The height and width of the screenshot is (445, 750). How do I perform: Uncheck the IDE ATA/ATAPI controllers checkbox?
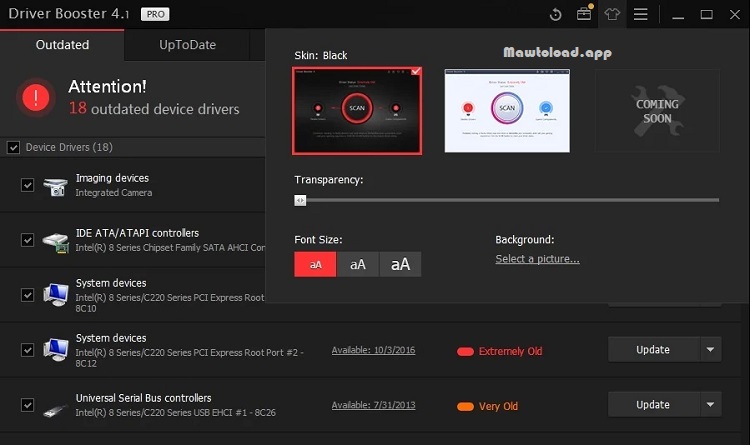pyautogui.click(x=27, y=240)
